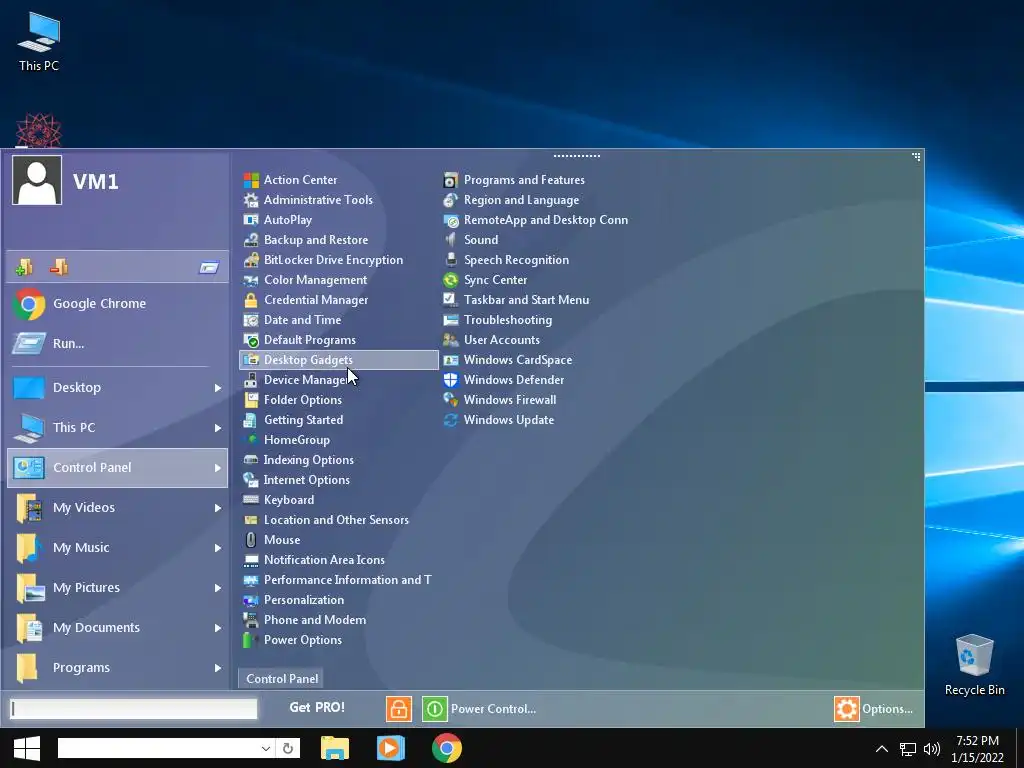This screenshot has width=1024, height=768.
Task: Click the Control Panel label button
Action: (281, 679)
